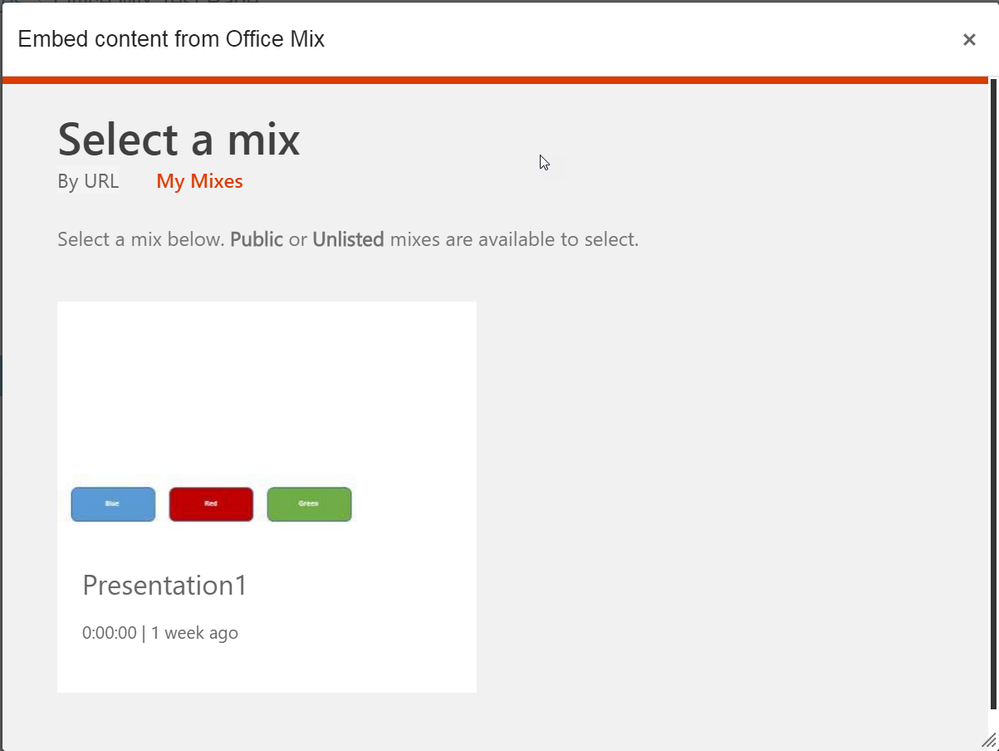
Task: Click the "1 week ago" timestamp
Action: click(x=194, y=633)
